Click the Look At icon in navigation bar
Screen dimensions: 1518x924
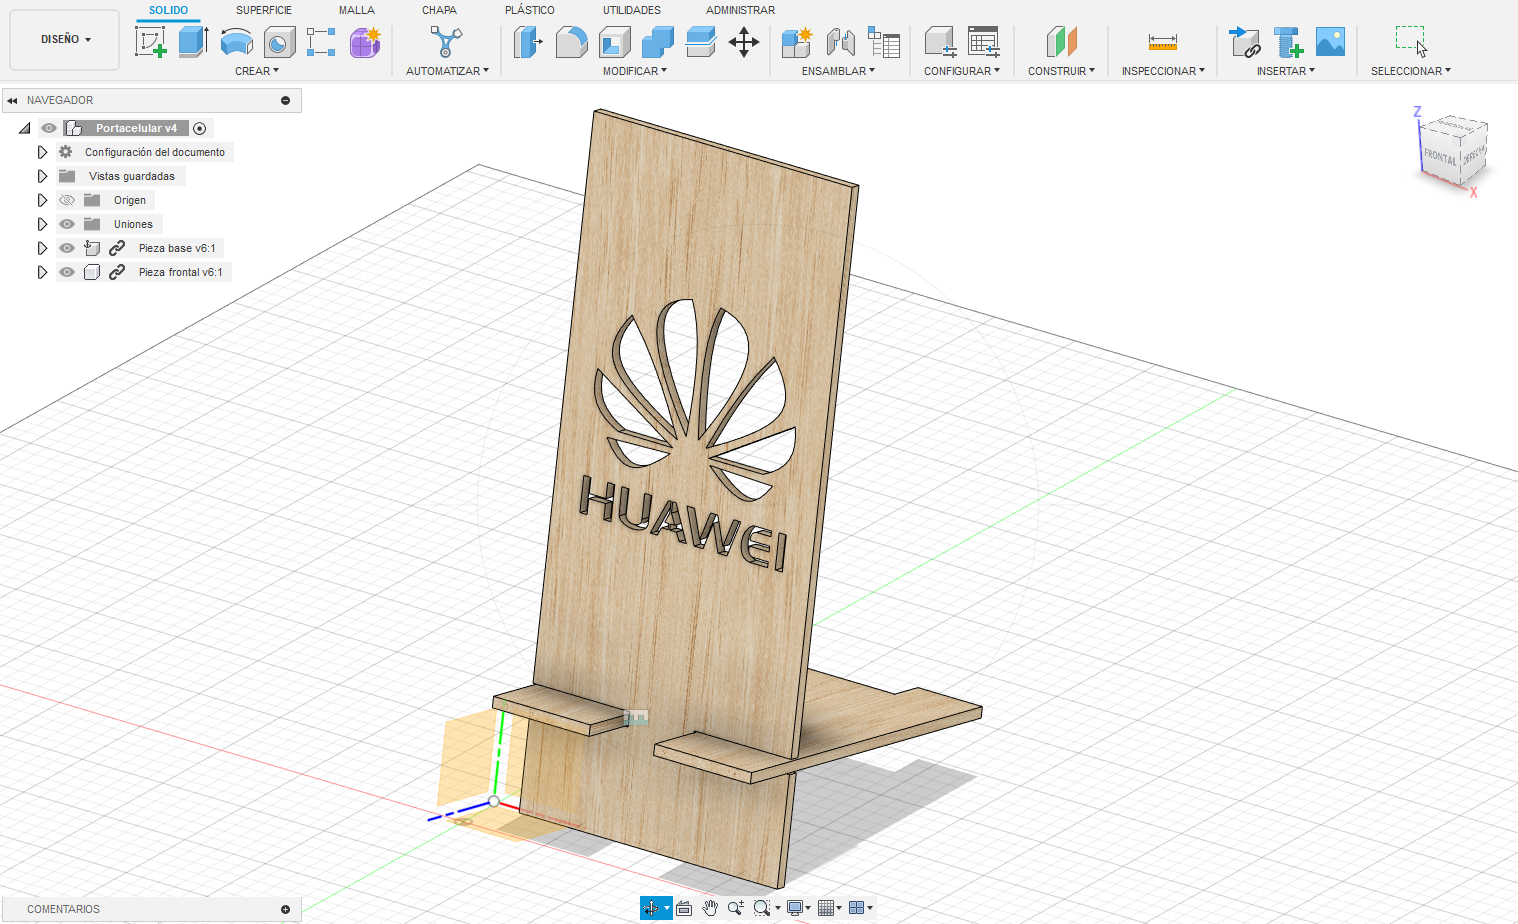(684, 908)
